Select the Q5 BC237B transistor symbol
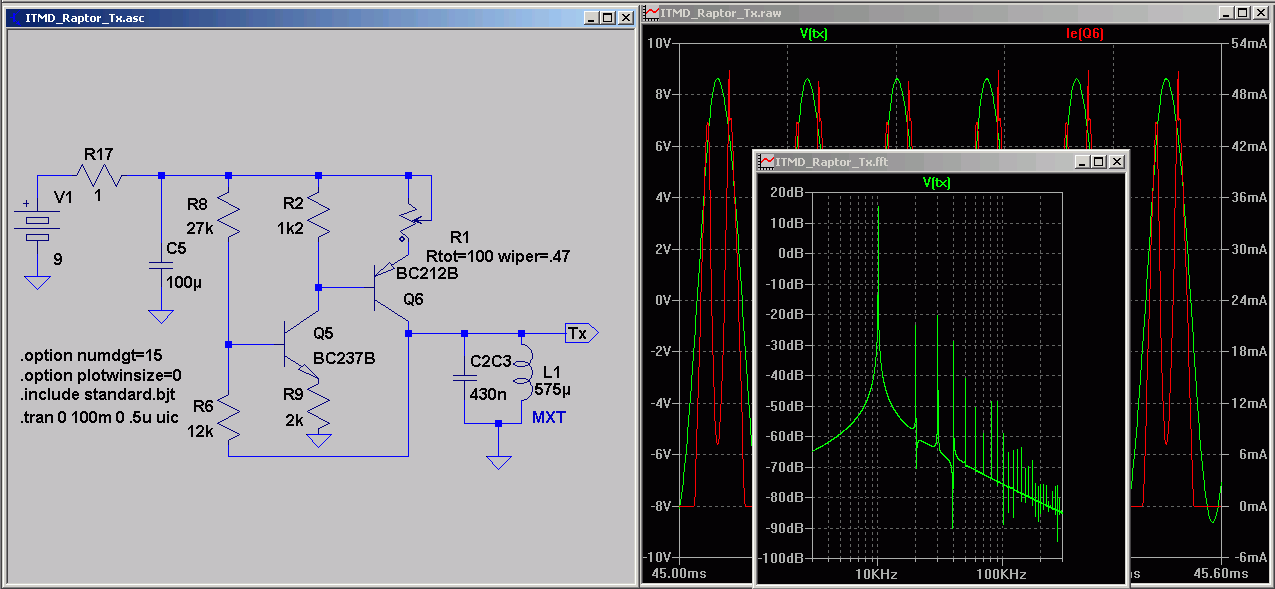 [x=300, y=345]
